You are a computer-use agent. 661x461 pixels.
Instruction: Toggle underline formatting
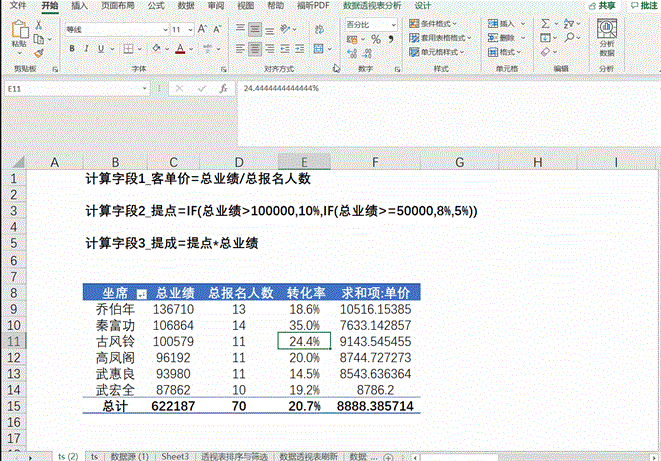(x=101, y=47)
